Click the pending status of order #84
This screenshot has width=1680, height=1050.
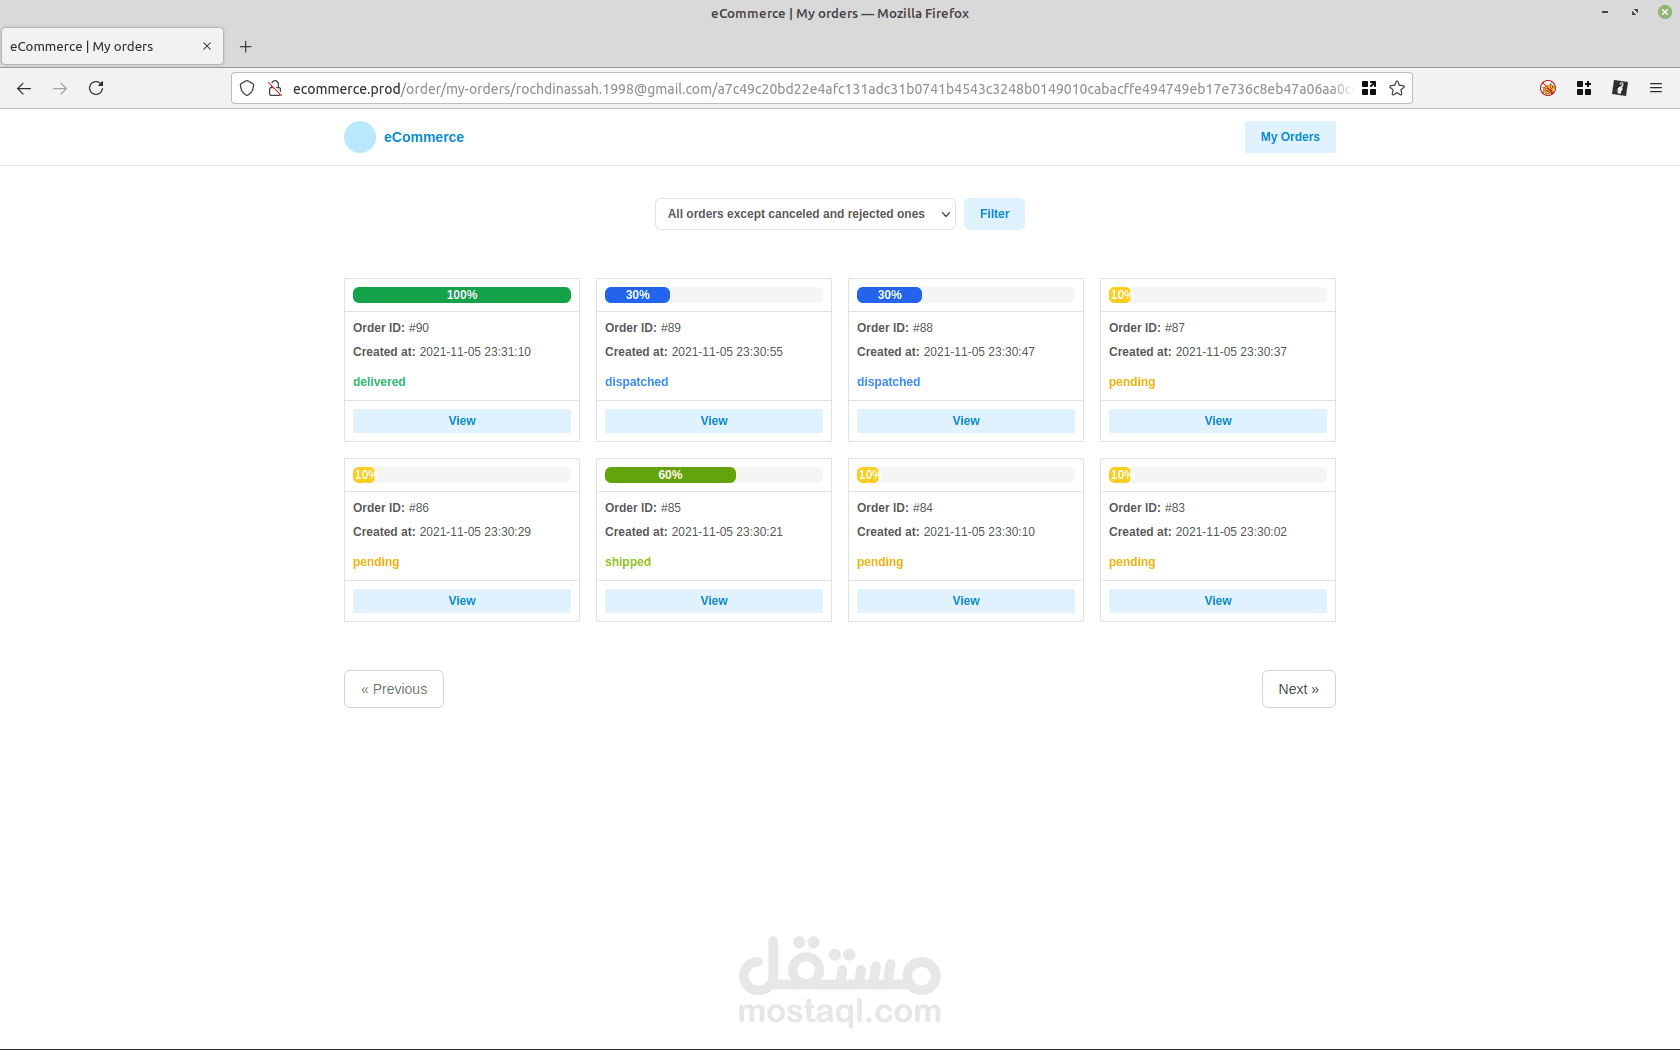coord(880,562)
